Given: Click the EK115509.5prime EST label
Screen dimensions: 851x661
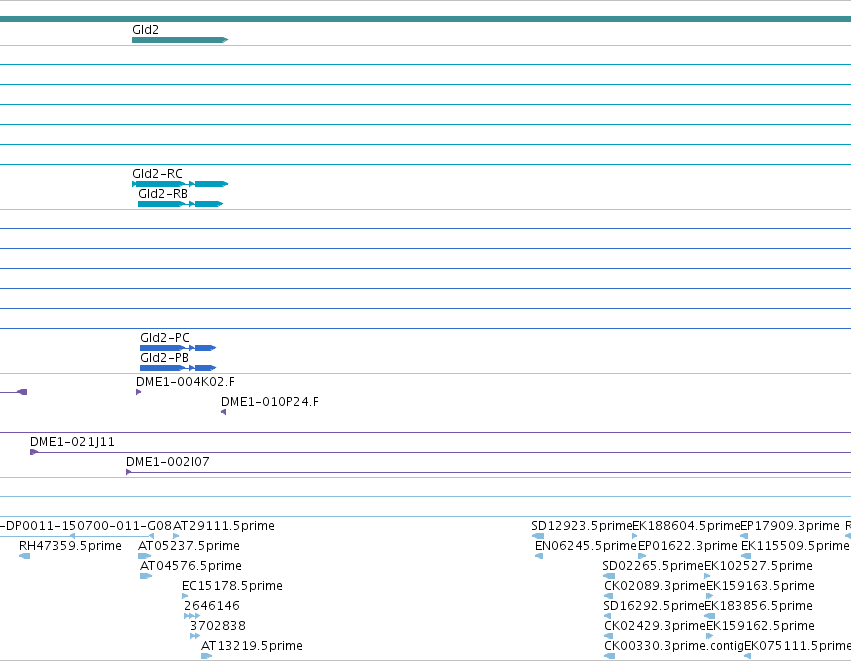Looking at the screenshot, I should pos(795,546).
